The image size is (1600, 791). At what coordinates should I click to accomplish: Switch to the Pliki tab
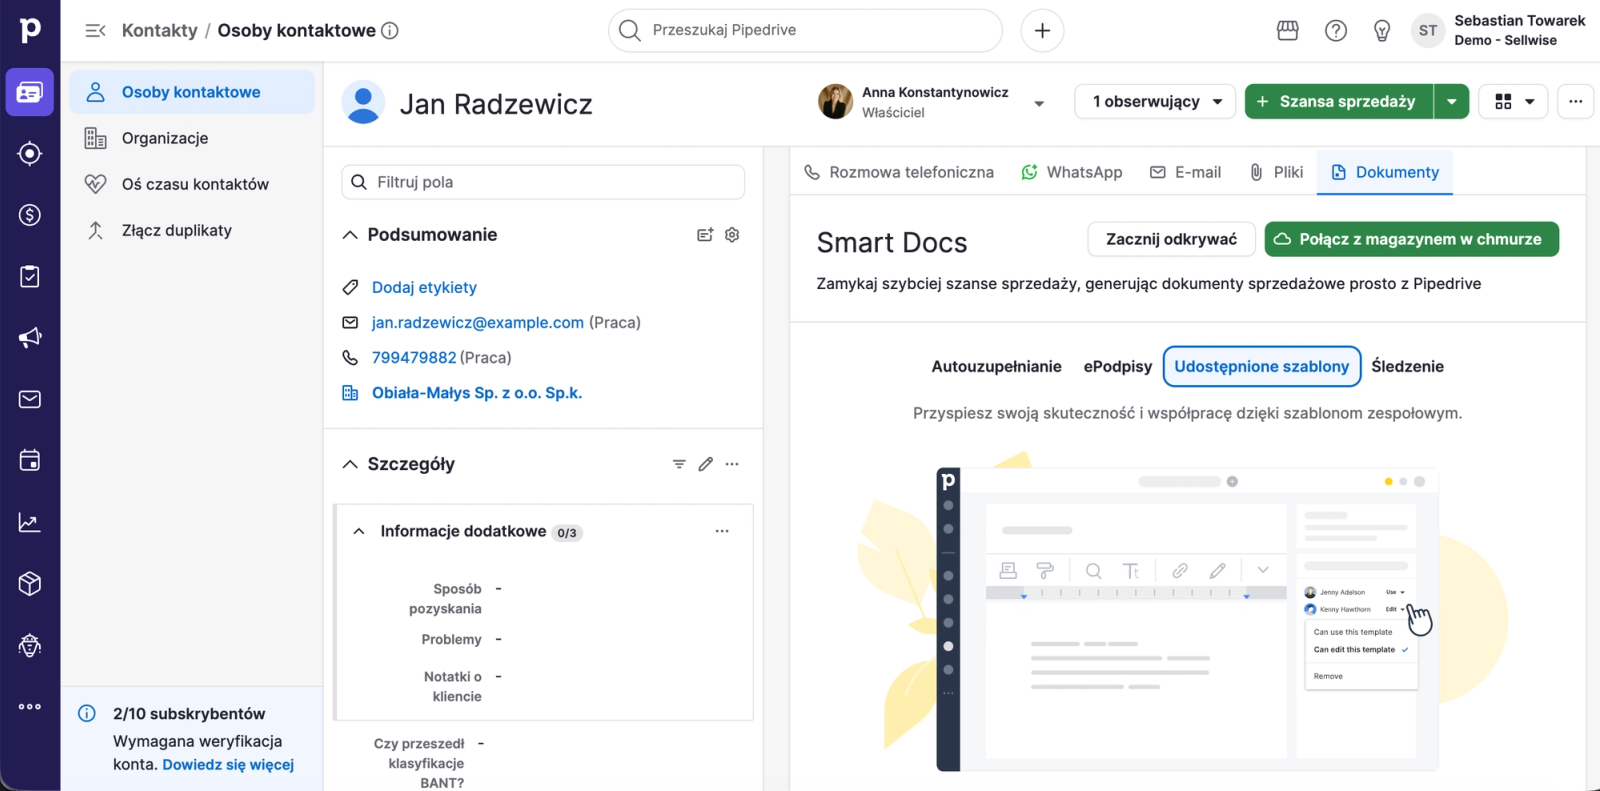click(1277, 172)
